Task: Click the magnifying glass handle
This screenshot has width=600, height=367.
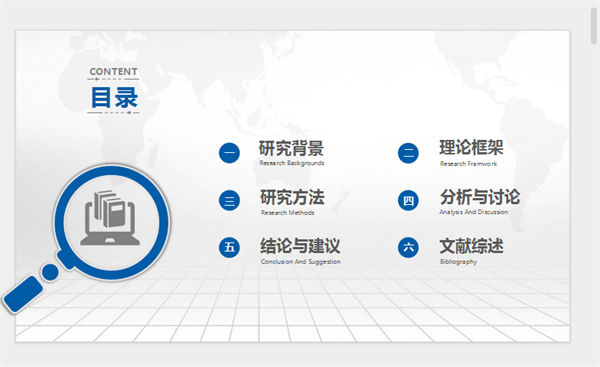Action: (23, 294)
